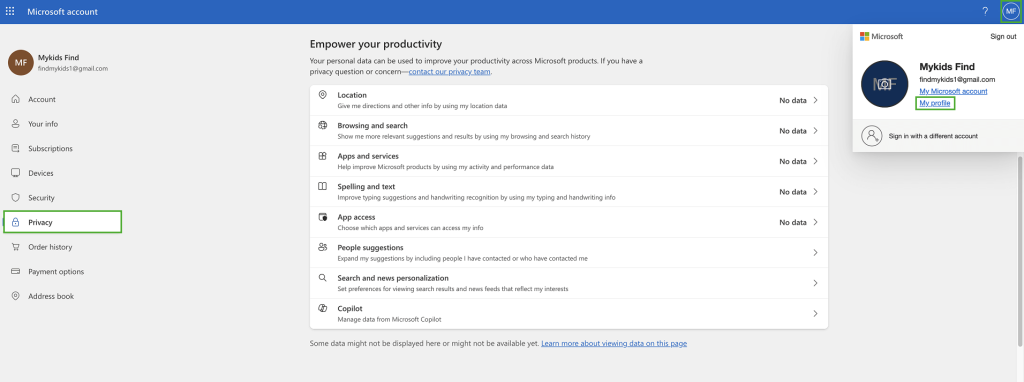Click the MF account avatar in header

1011,11
